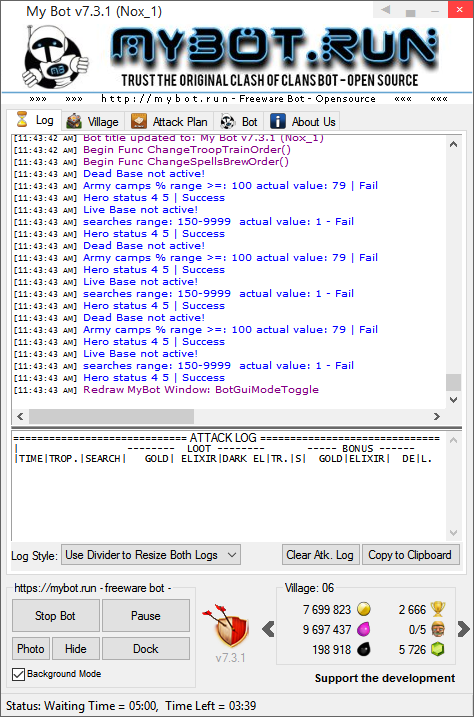Click the Redraw MyBot Window log line
474x717 pixels.
coord(201,390)
